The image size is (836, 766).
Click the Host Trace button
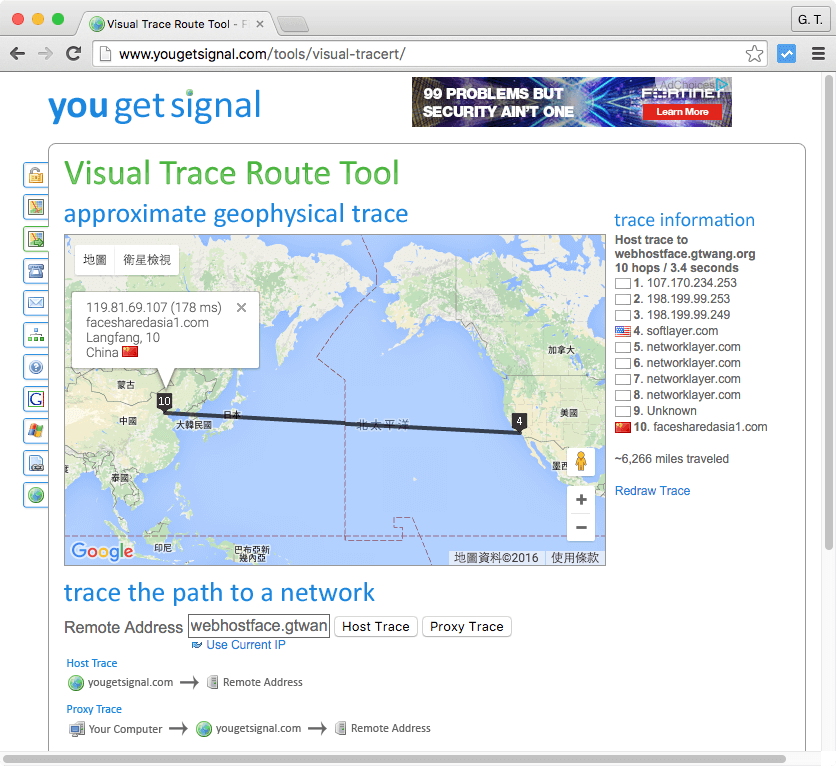375,627
